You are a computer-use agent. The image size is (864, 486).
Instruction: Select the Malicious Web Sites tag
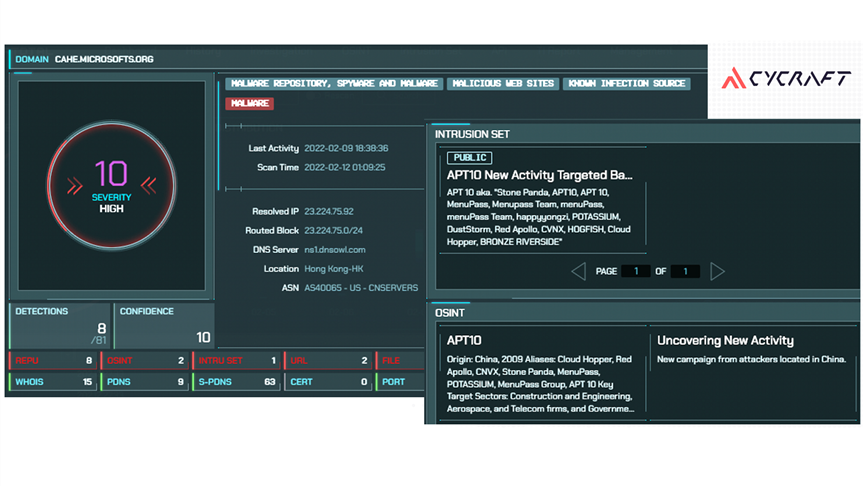point(502,84)
